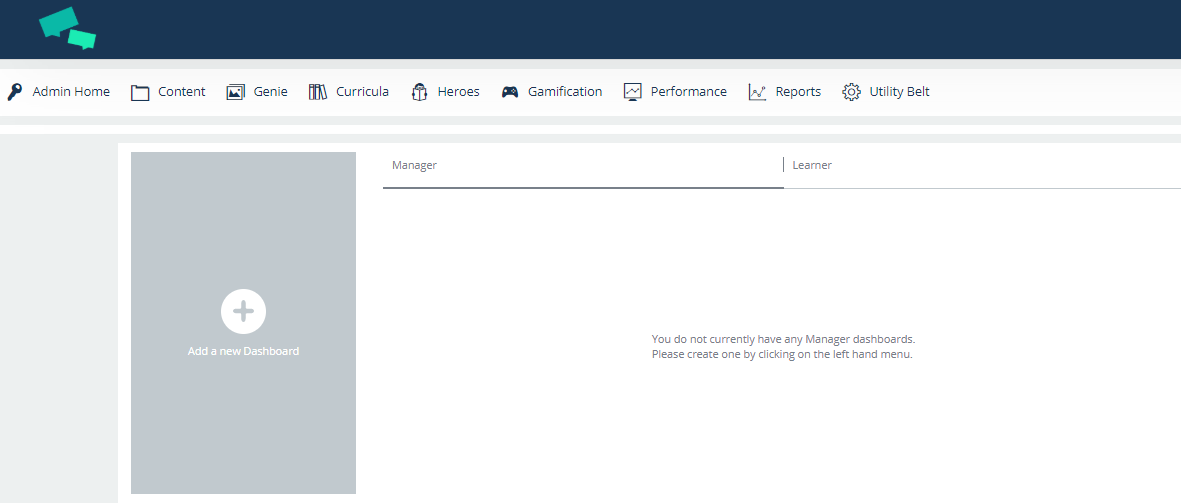Click the key icon beside Admin Home
Screen dimensions: 1181x503
click(15, 92)
